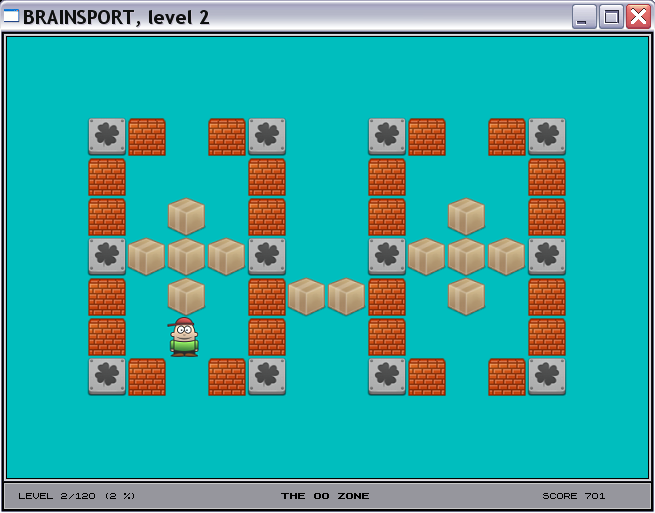Click the crate directly above the player
This screenshot has height=513, width=655.
(x=186, y=296)
